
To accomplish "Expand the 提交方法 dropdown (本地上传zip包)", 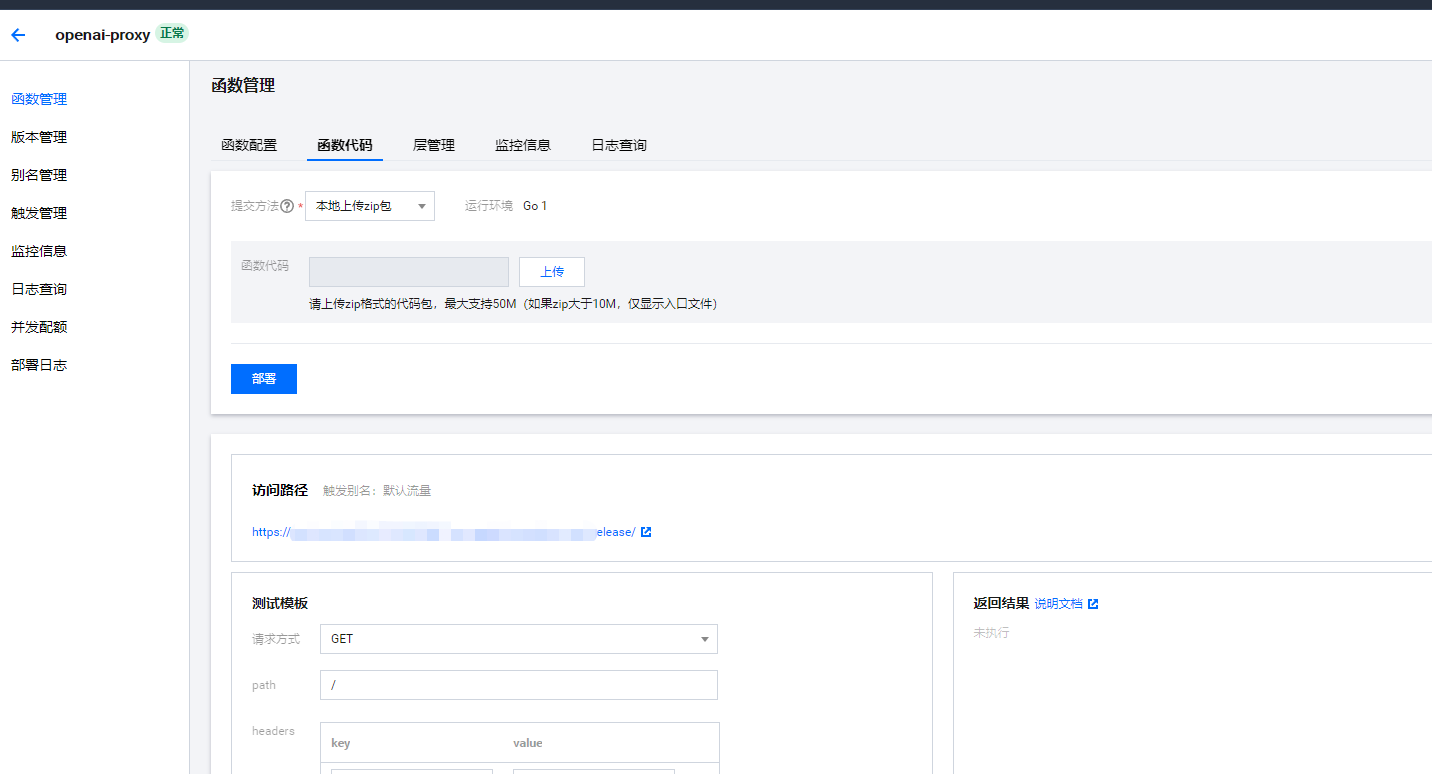I will [370, 206].
